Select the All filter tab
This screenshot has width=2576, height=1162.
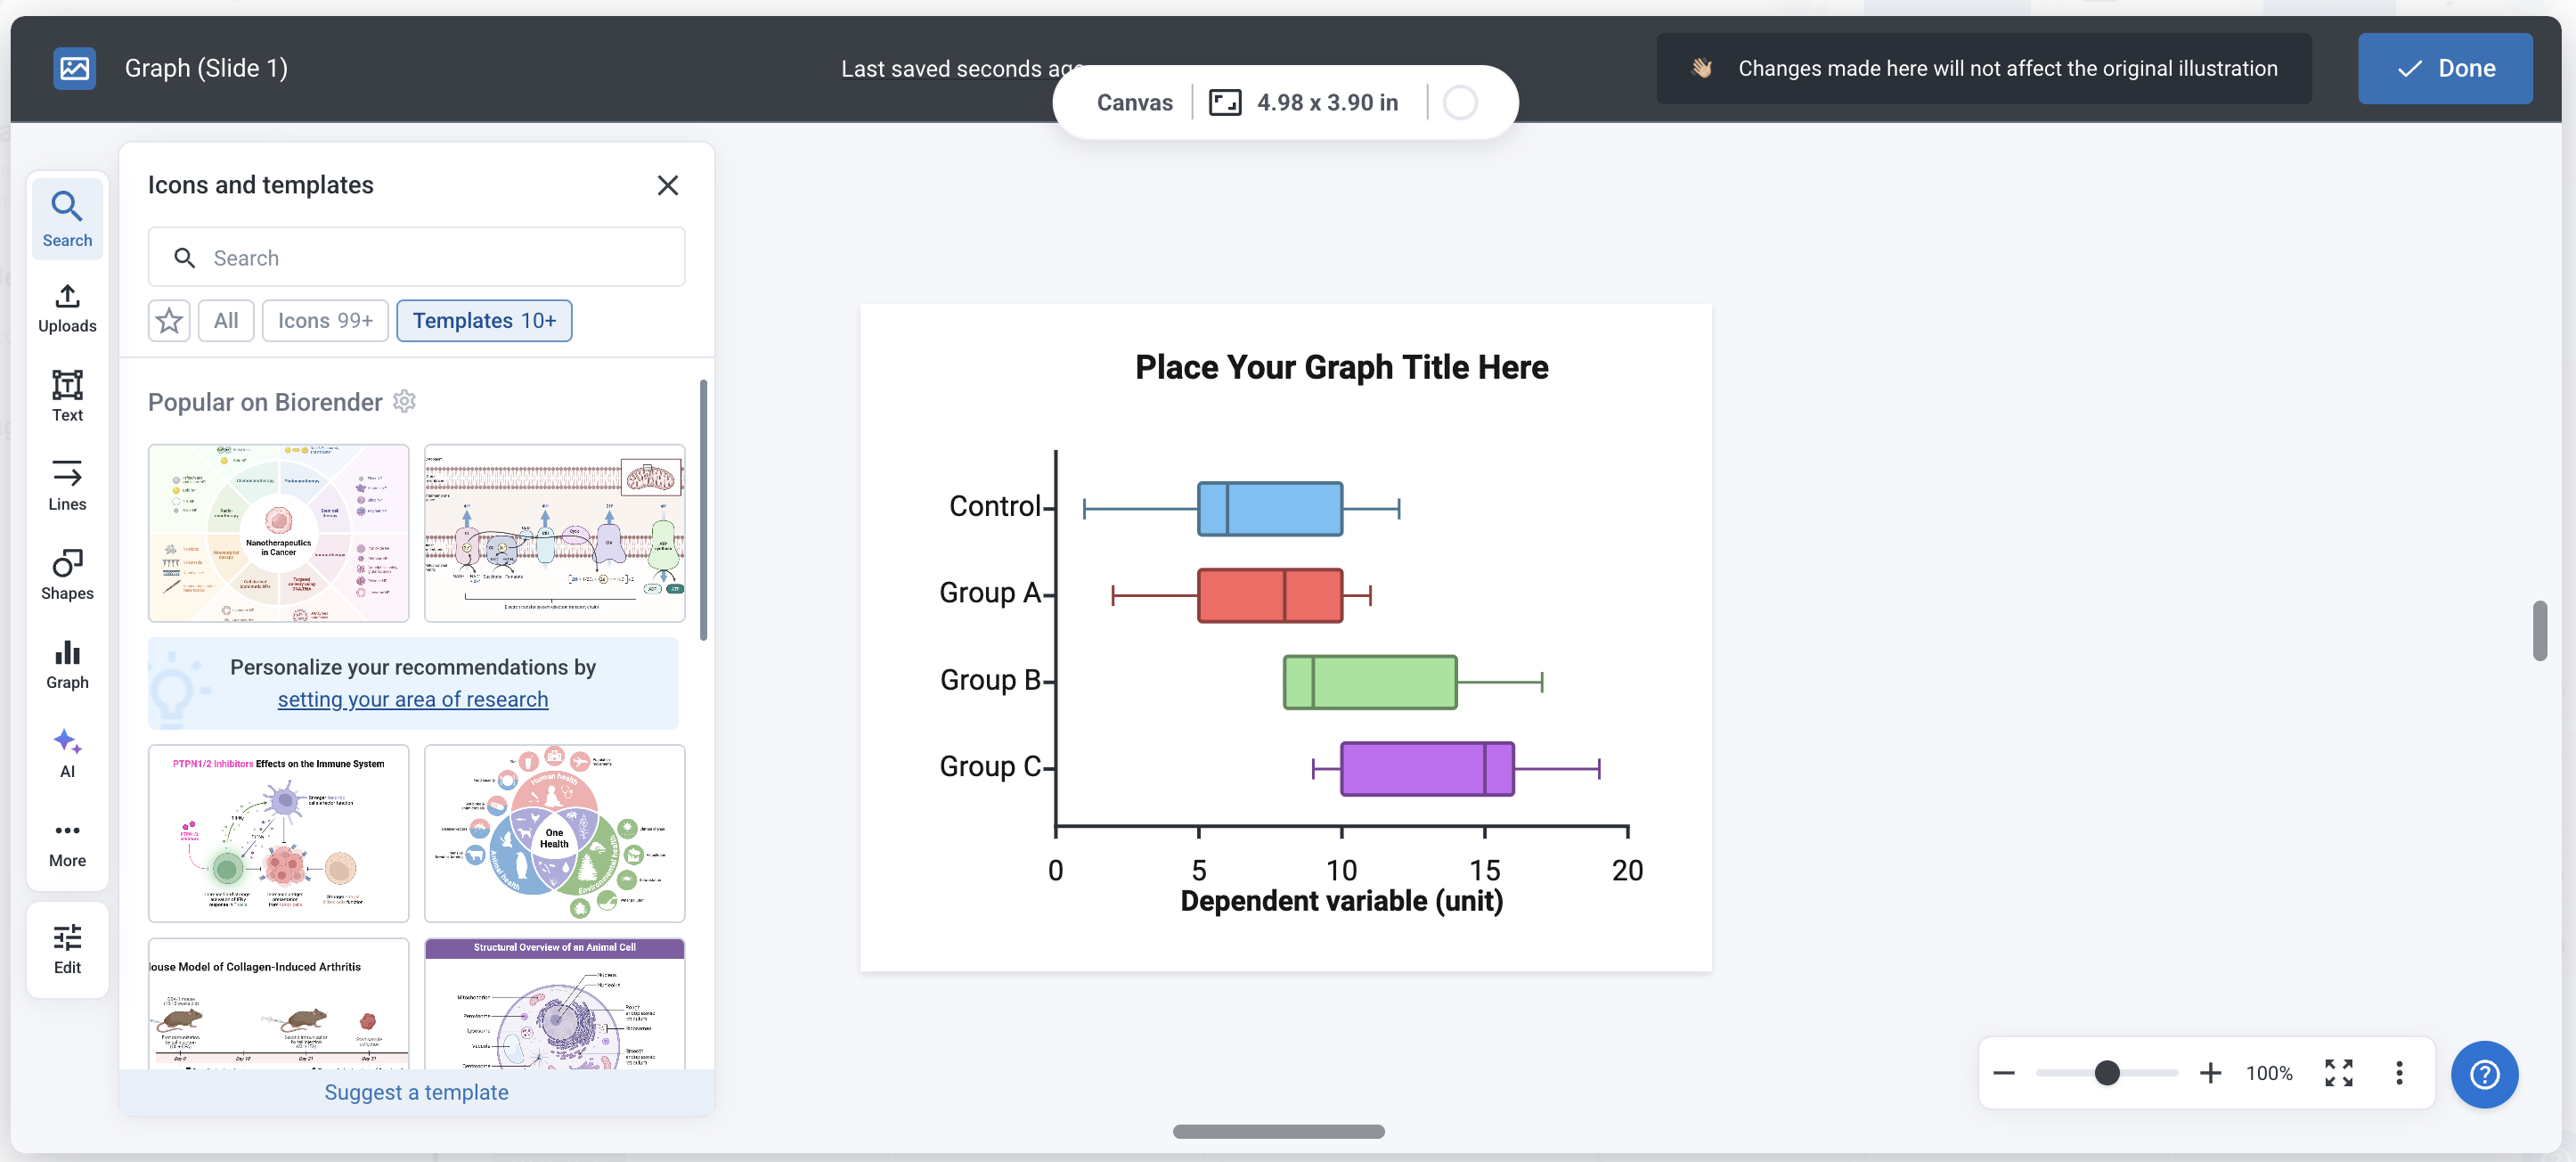(226, 321)
